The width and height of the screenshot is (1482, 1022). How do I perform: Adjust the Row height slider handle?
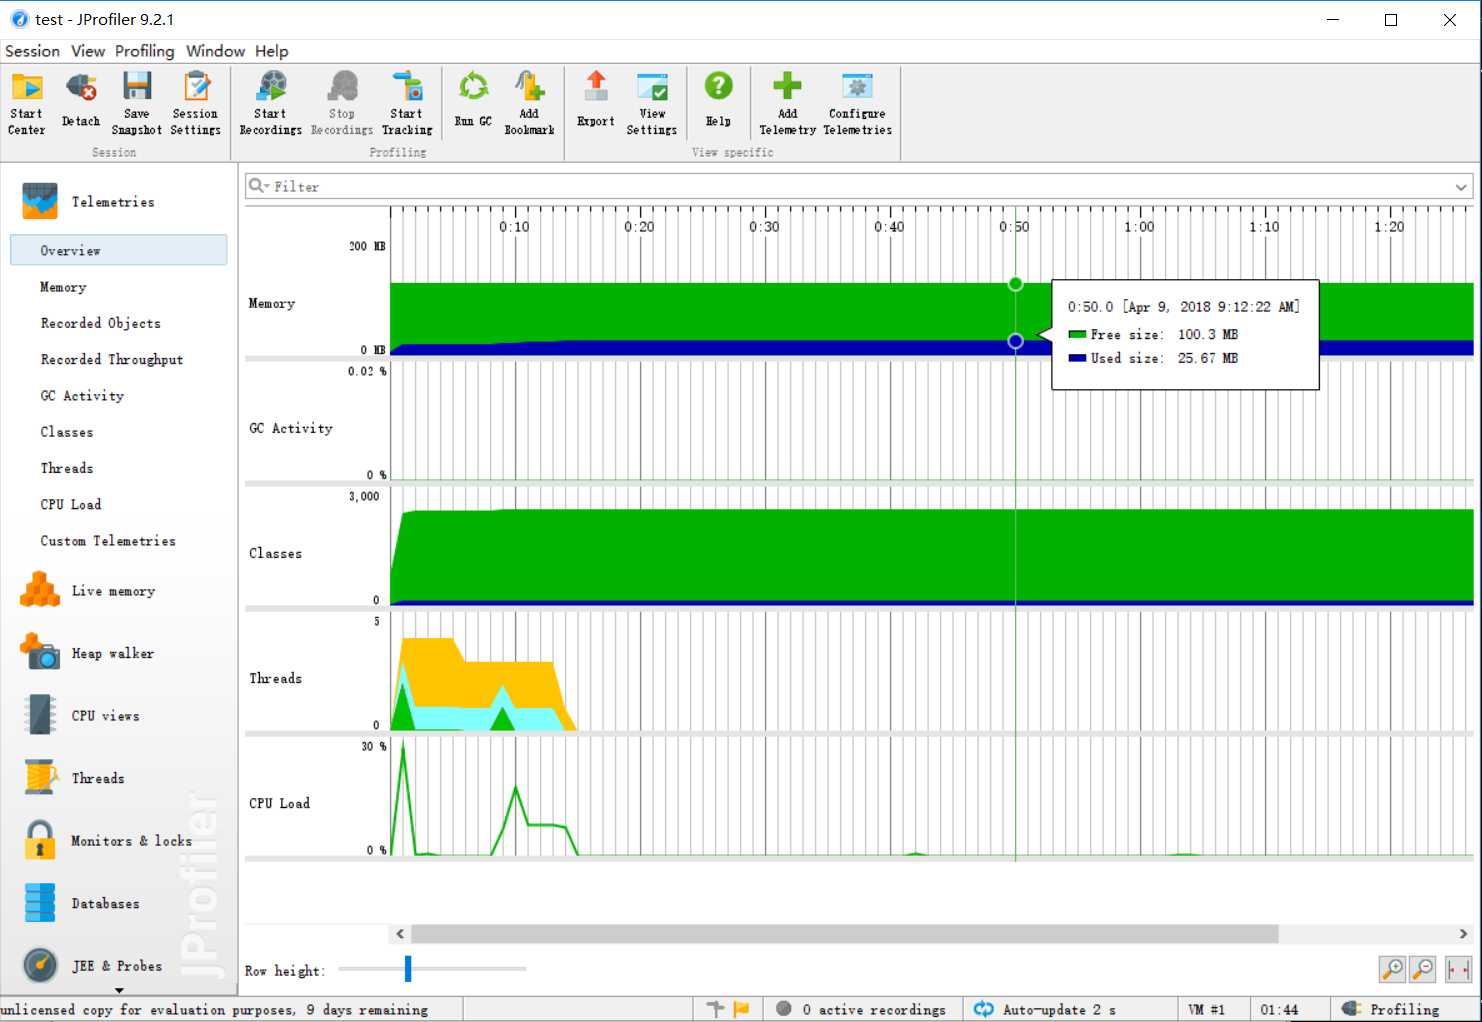click(x=408, y=968)
